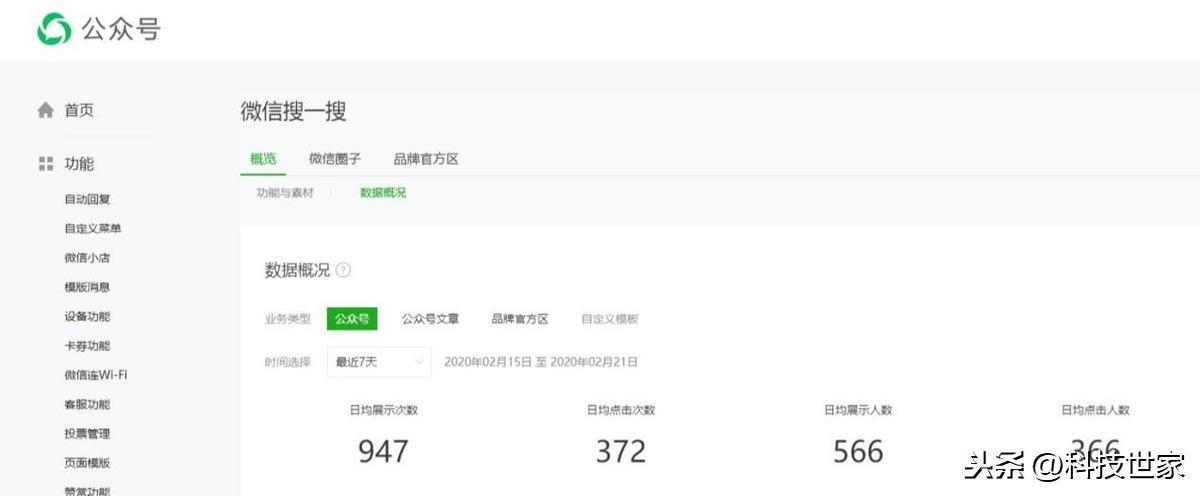
Task: Choose 自定义模板 business type
Action: pyautogui.click(x=610, y=319)
